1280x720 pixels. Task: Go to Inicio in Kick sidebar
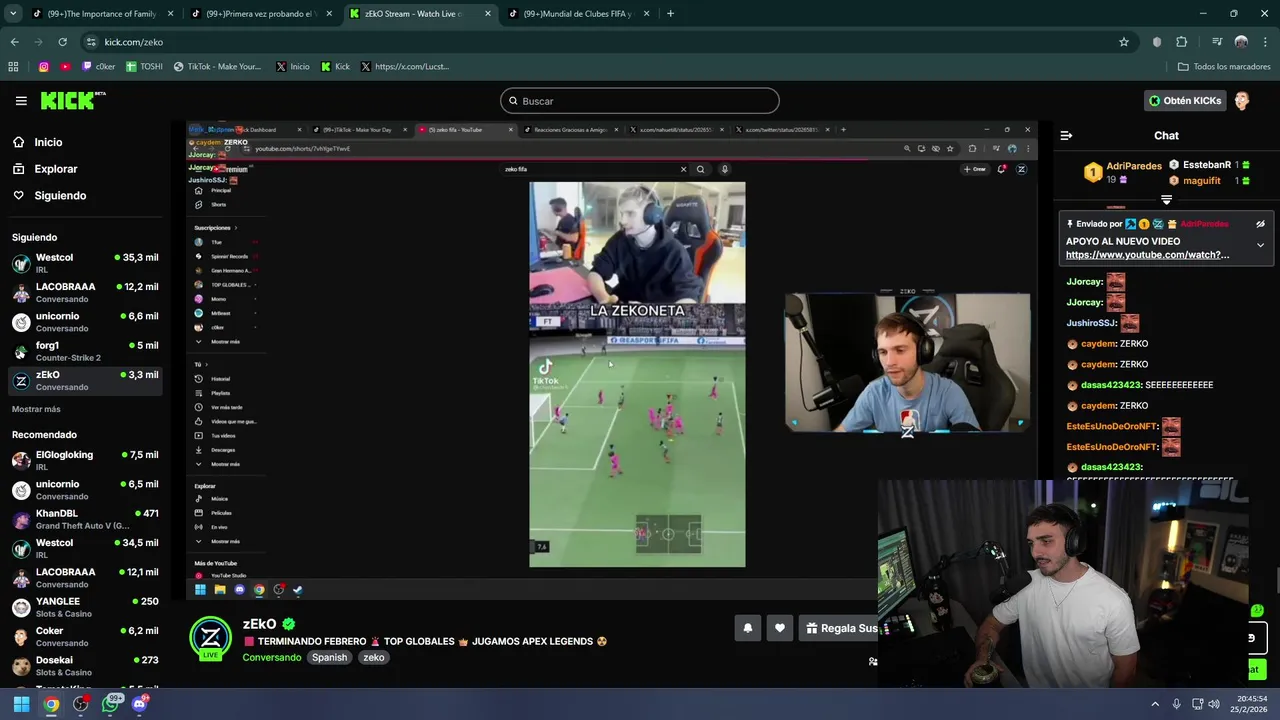click(x=48, y=142)
